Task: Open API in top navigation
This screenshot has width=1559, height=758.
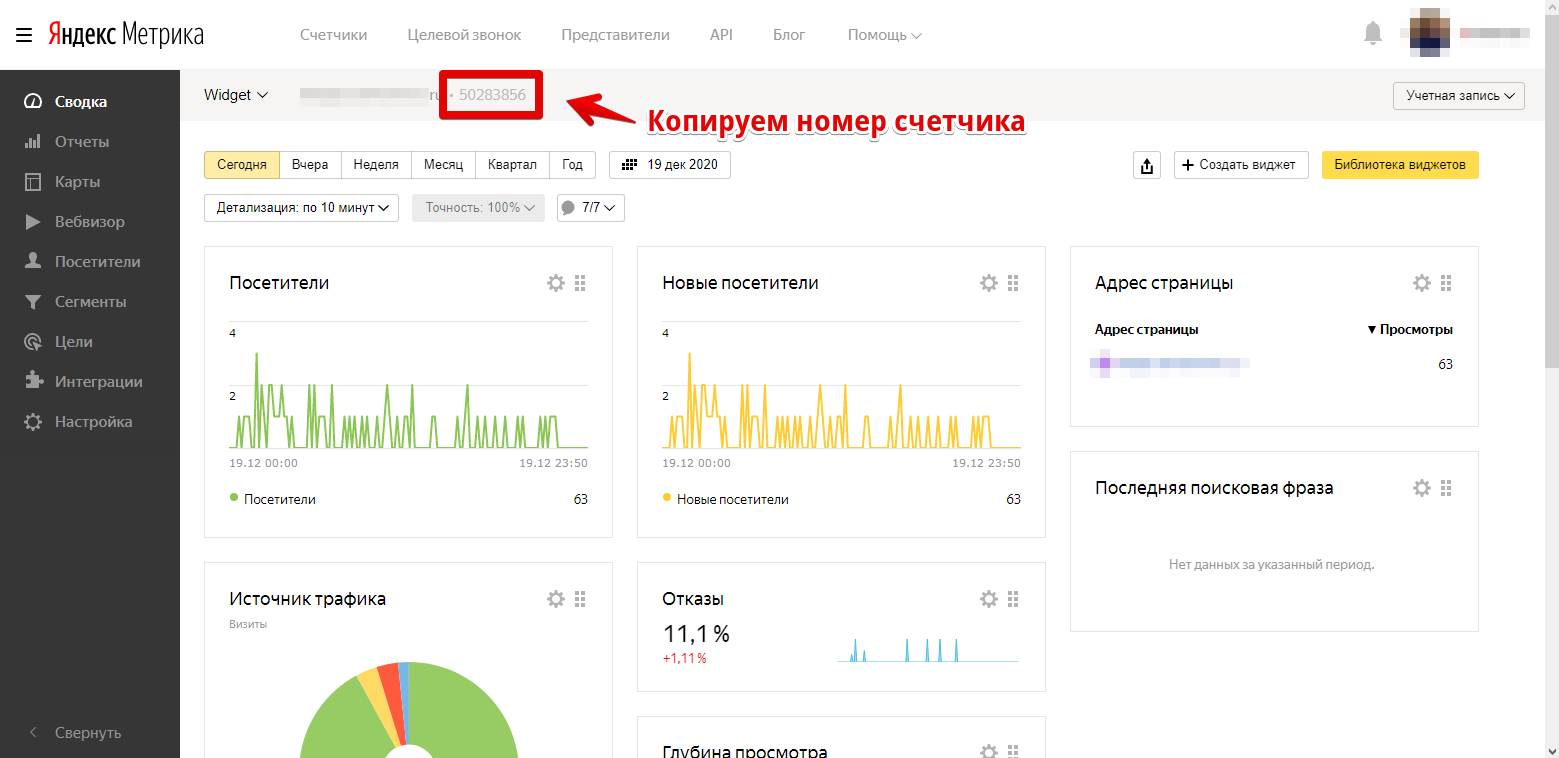Action: [x=721, y=35]
